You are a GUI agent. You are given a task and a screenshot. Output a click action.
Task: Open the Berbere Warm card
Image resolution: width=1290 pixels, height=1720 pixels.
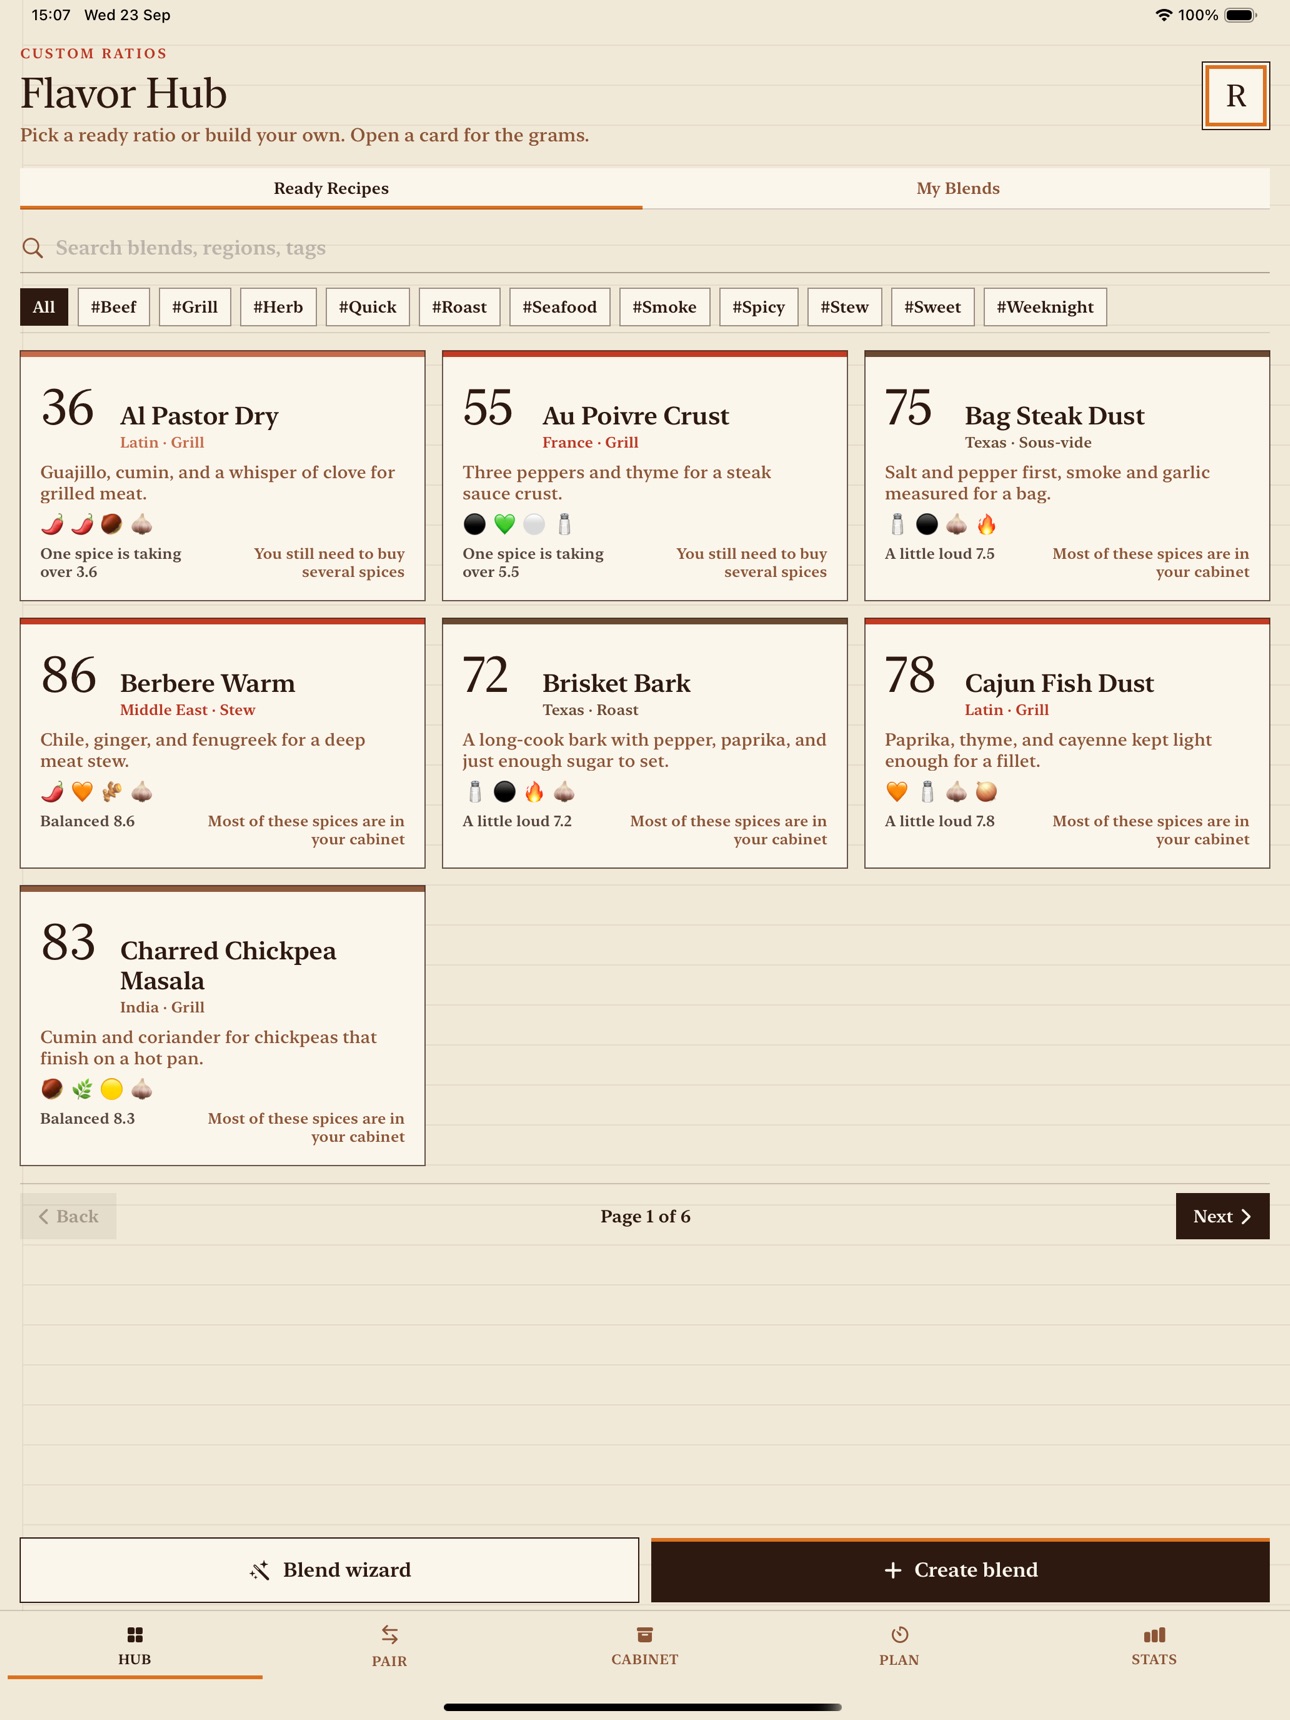click(x=222, y=743)
